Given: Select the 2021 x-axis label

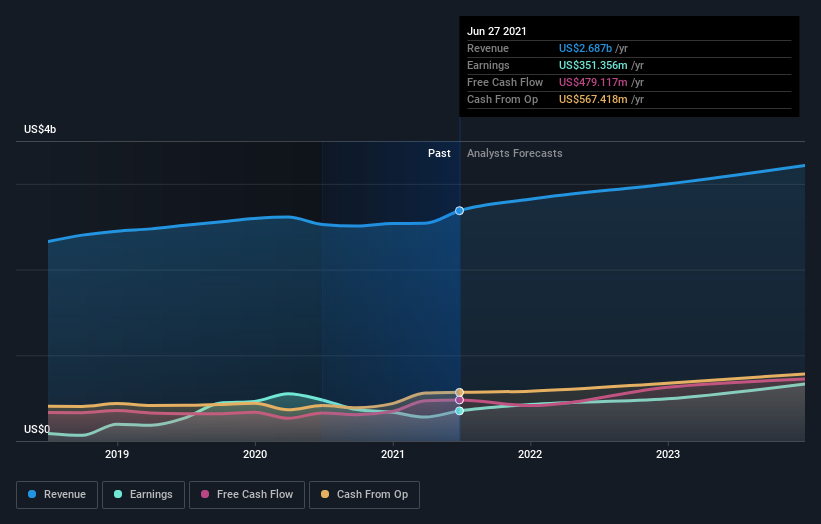Looking at the screenshot, I should [393, 454].
